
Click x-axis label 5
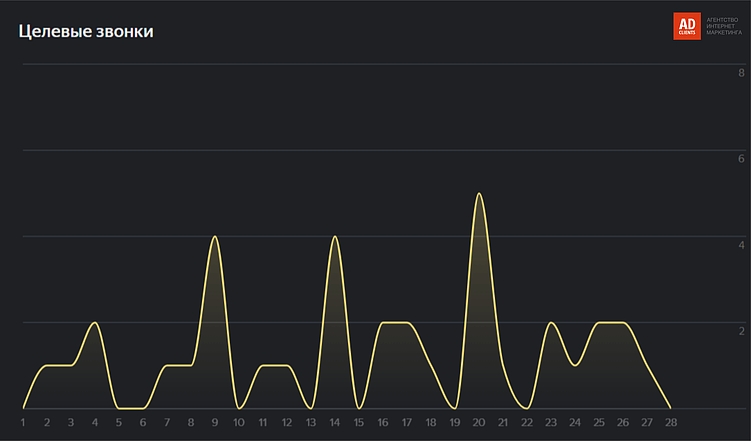coord(118,423)
